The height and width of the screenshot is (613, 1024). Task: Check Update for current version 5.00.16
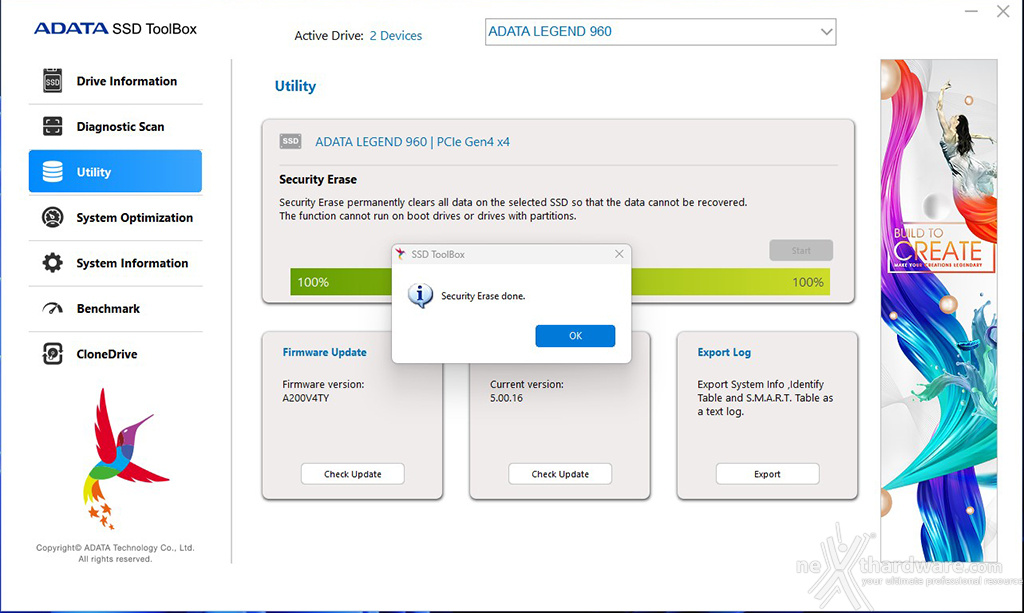click(560, 474)
